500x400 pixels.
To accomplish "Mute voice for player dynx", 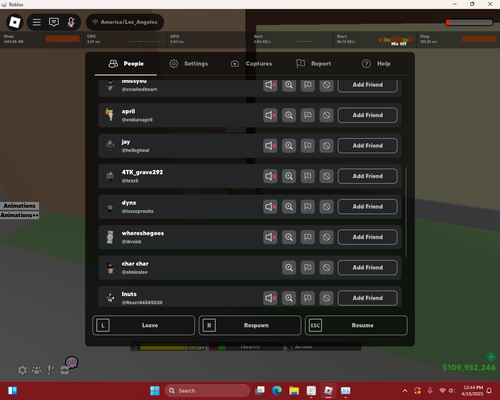I will [x=270, y=207].
